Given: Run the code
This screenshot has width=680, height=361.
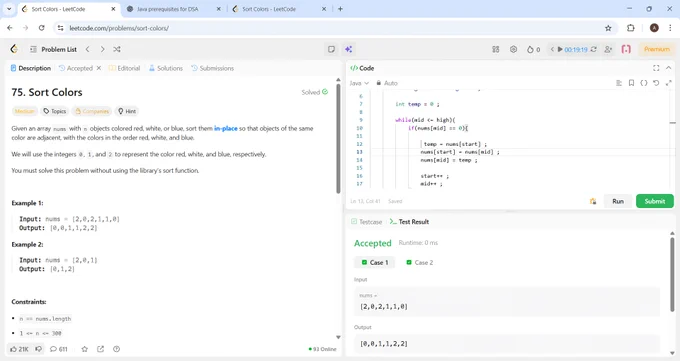Looking at the screenshot, I should click(618, 201).
